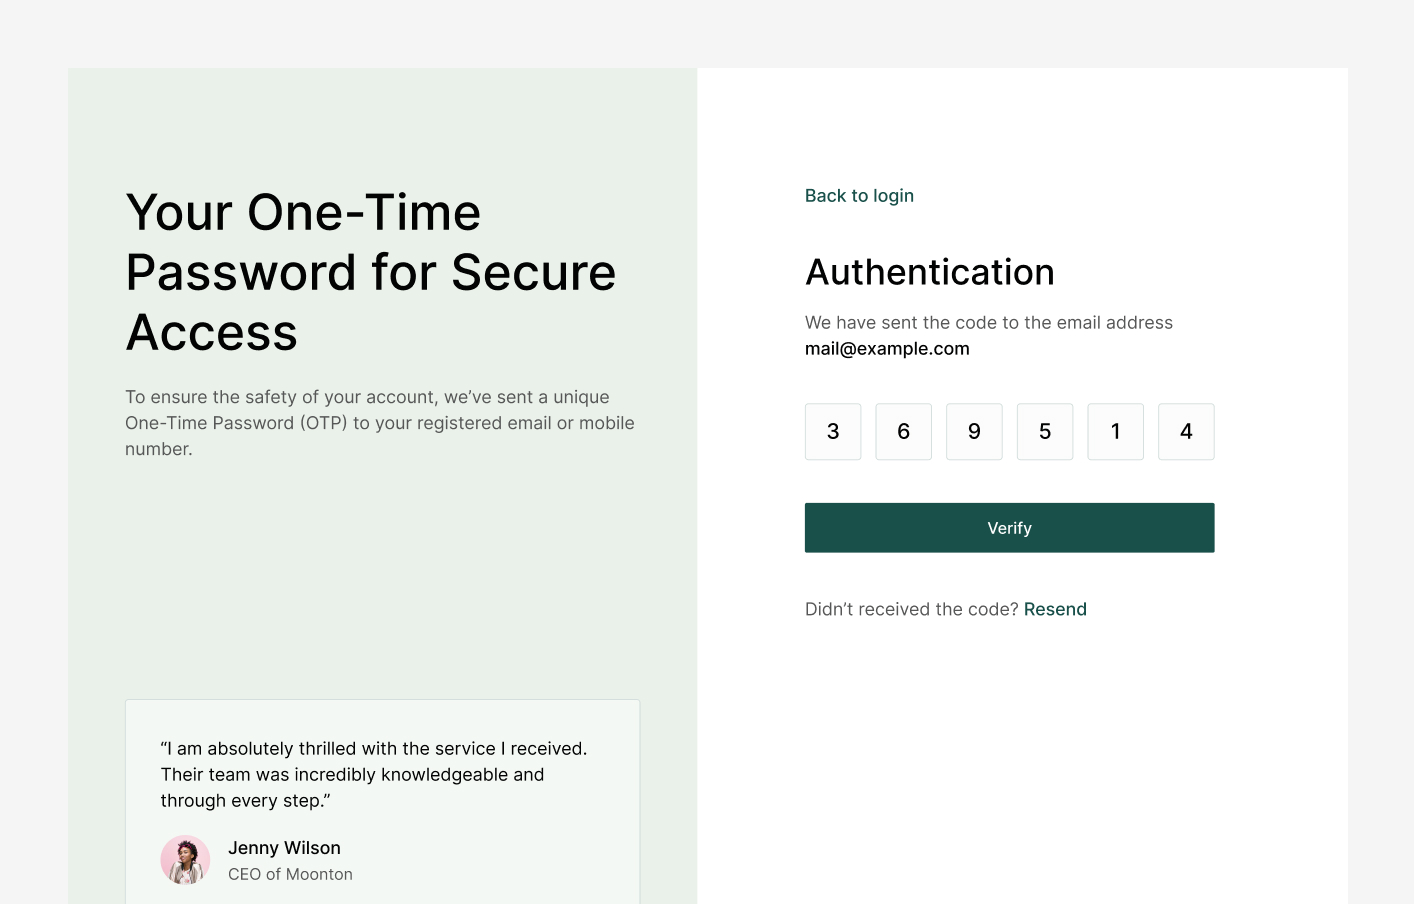Click the testimonial quote text

tap(374, 774)
